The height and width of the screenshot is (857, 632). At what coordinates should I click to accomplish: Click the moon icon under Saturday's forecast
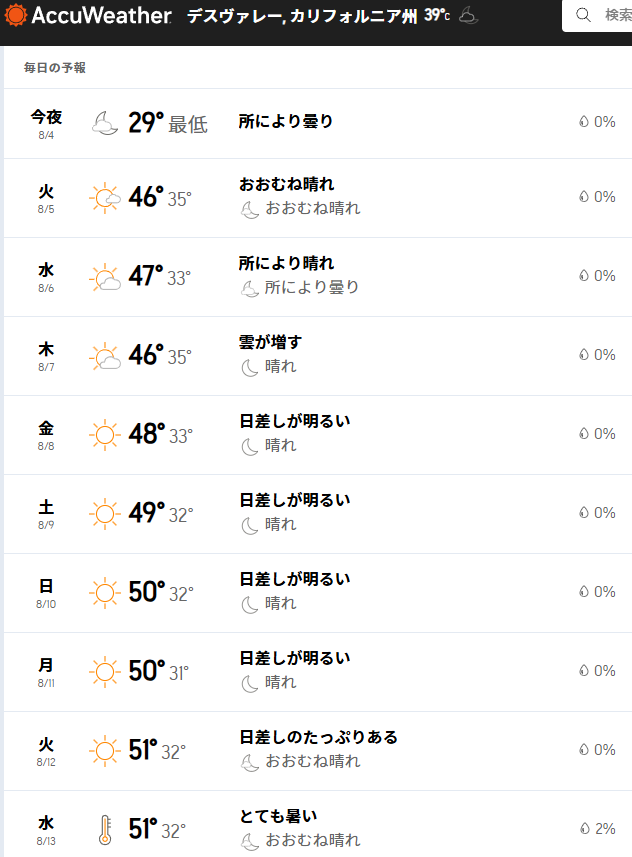point(250,525)
